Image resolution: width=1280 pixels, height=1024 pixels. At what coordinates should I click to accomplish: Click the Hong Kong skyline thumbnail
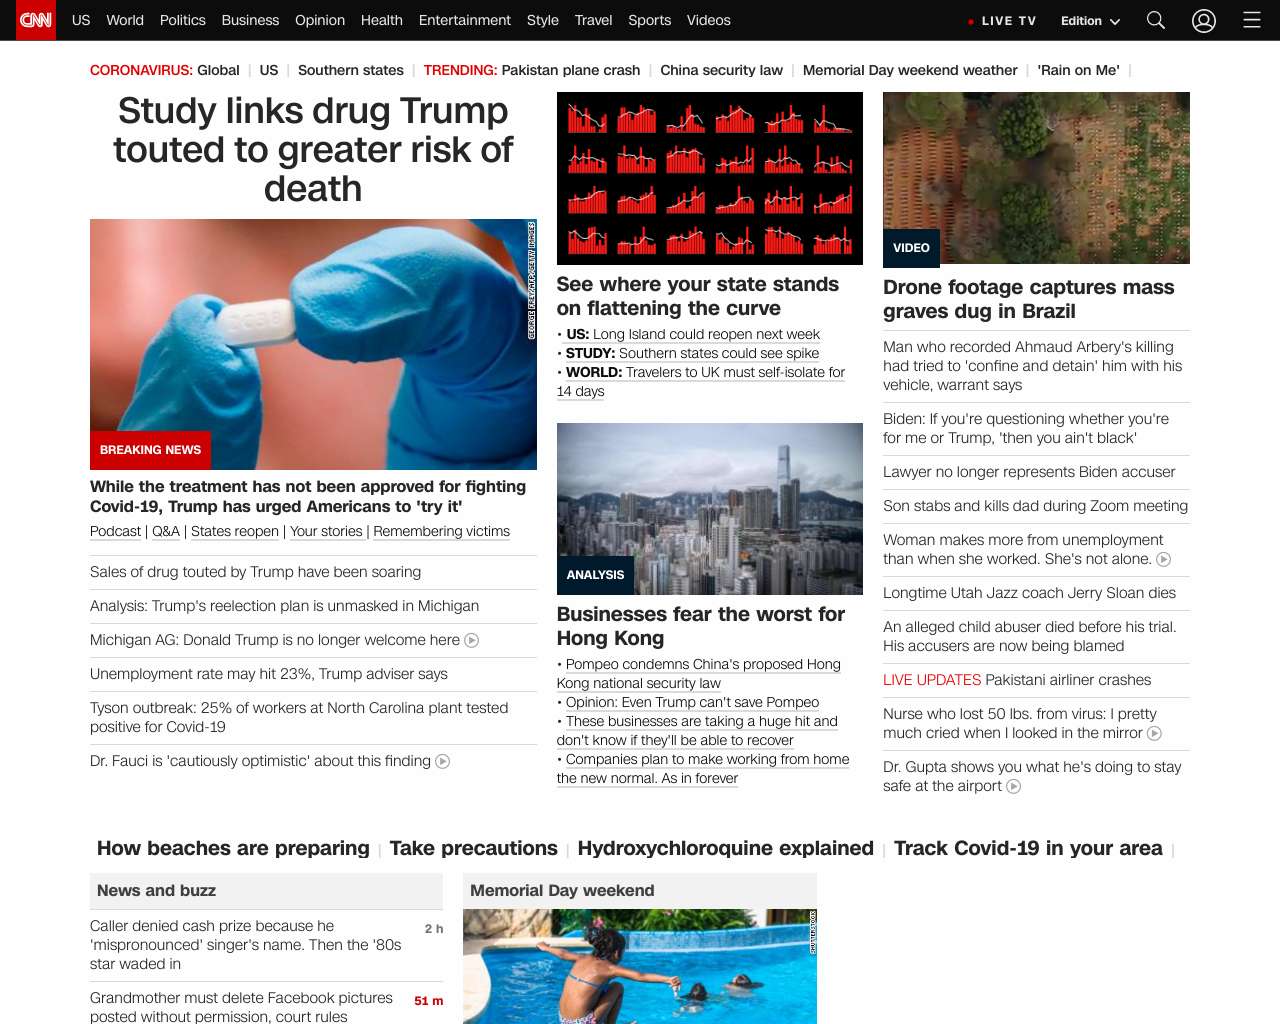pos(710,509)
